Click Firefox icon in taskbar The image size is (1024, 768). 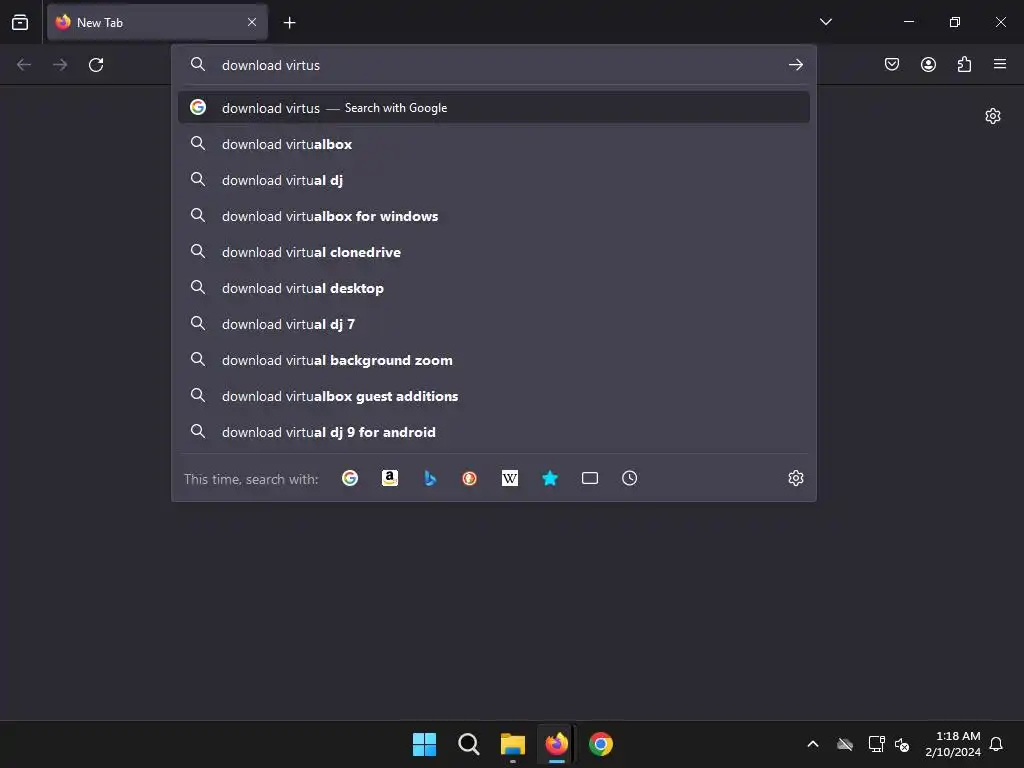click(556, 744)
